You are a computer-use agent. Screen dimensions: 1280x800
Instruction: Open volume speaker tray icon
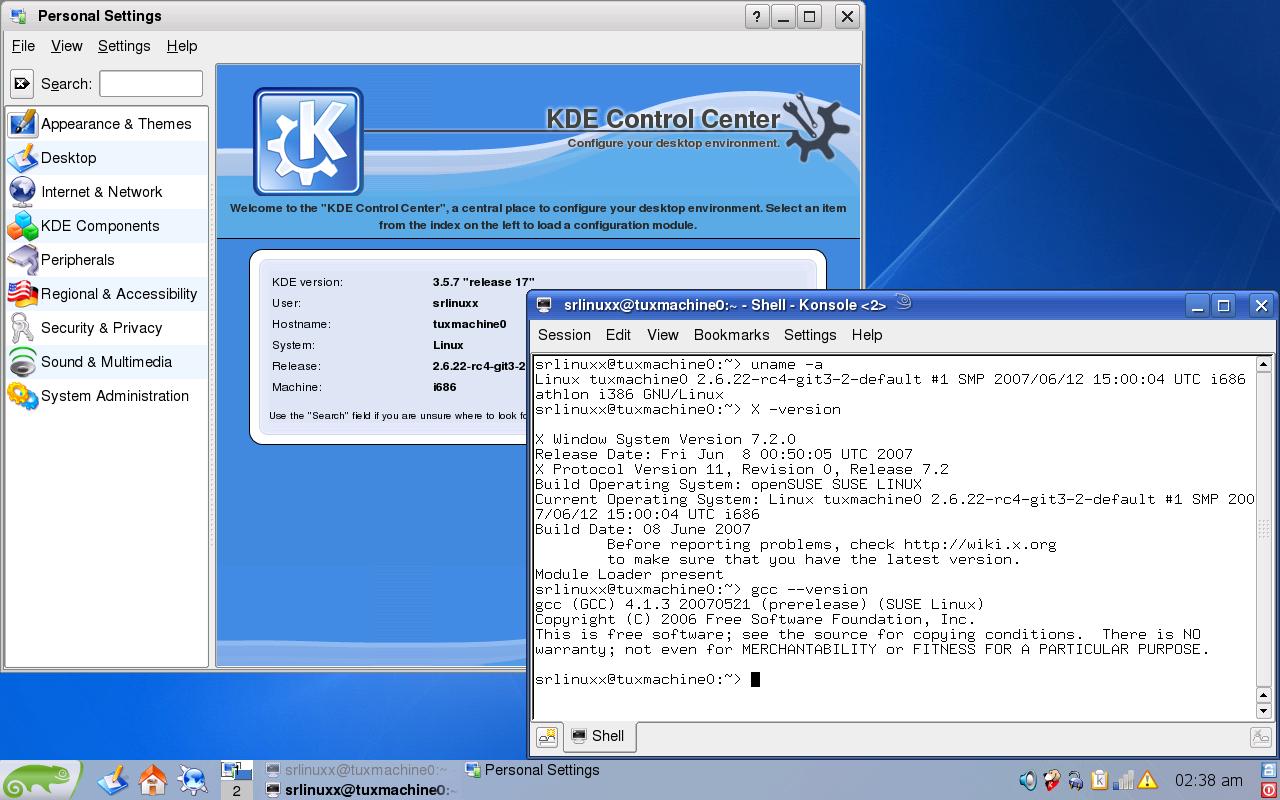1027,780
